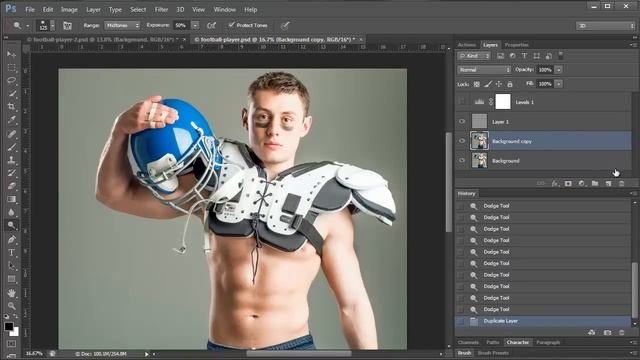640x360 pixels.
Task: Toggle lock image pixels
Action: 487,84
